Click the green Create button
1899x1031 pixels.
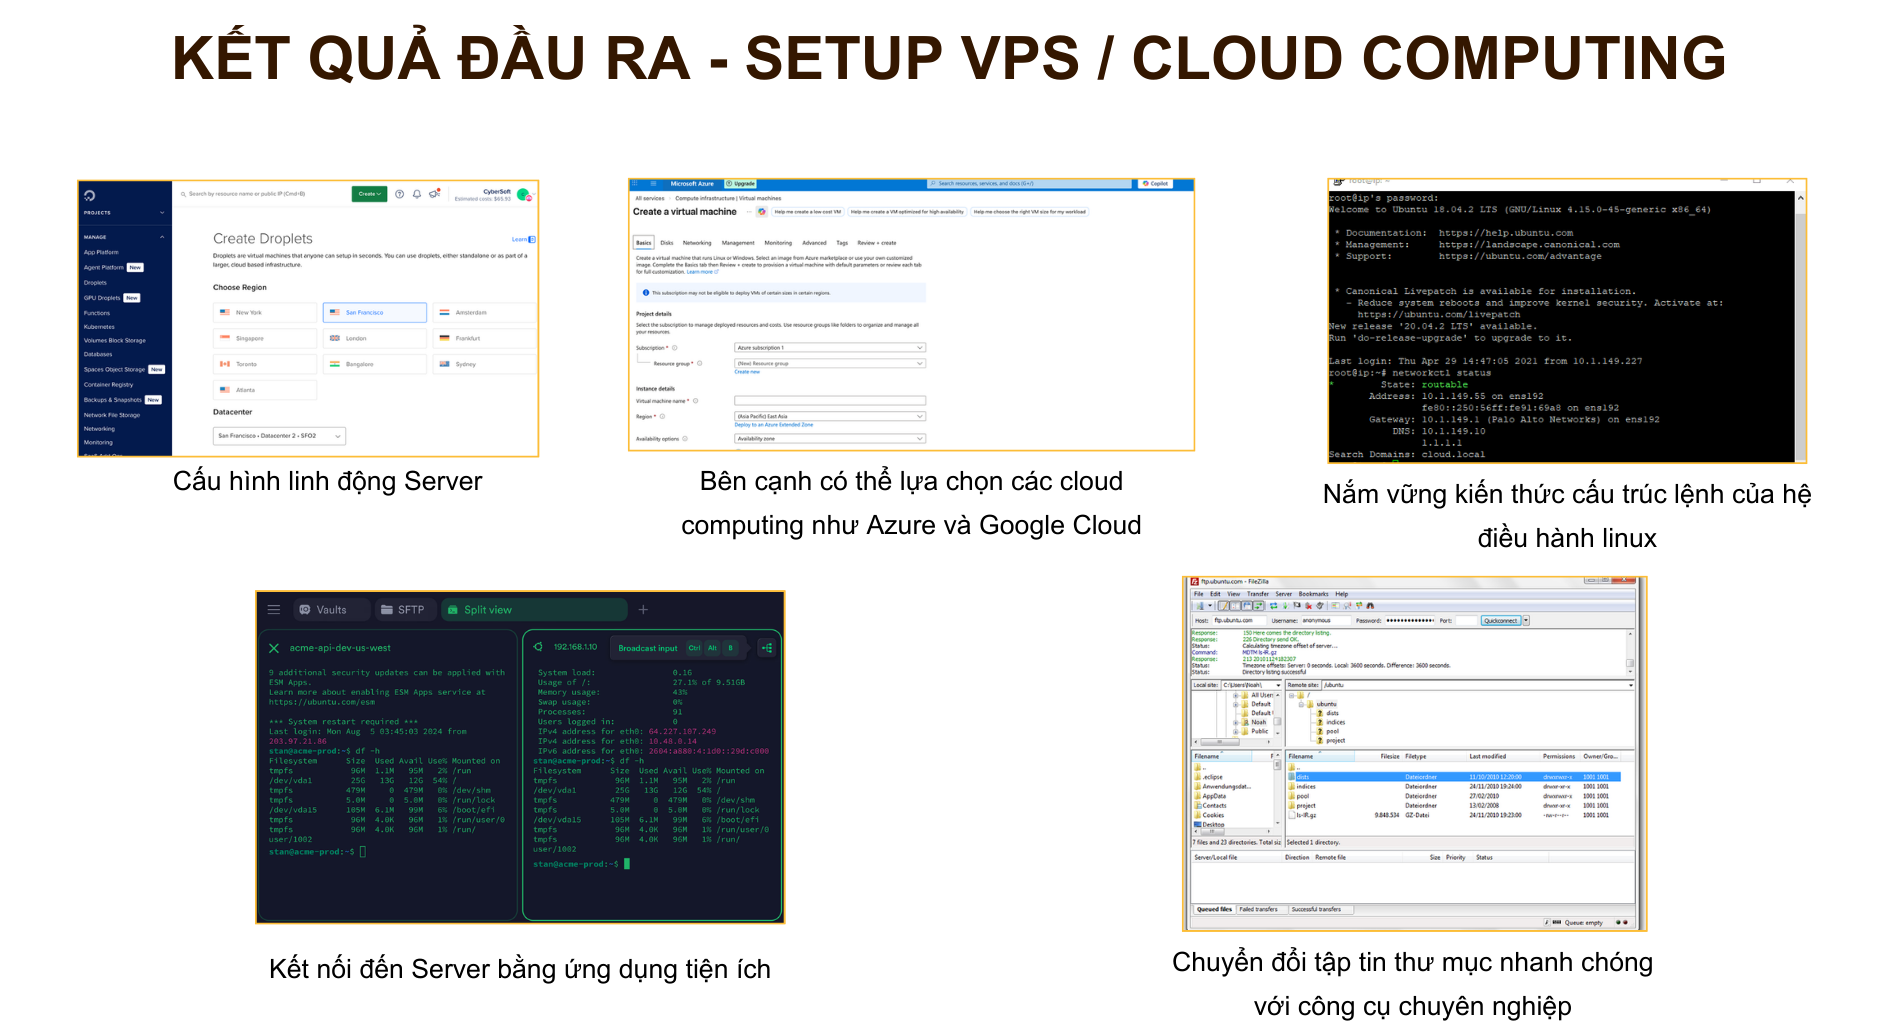pyautogui.click(x=369, y=194)
